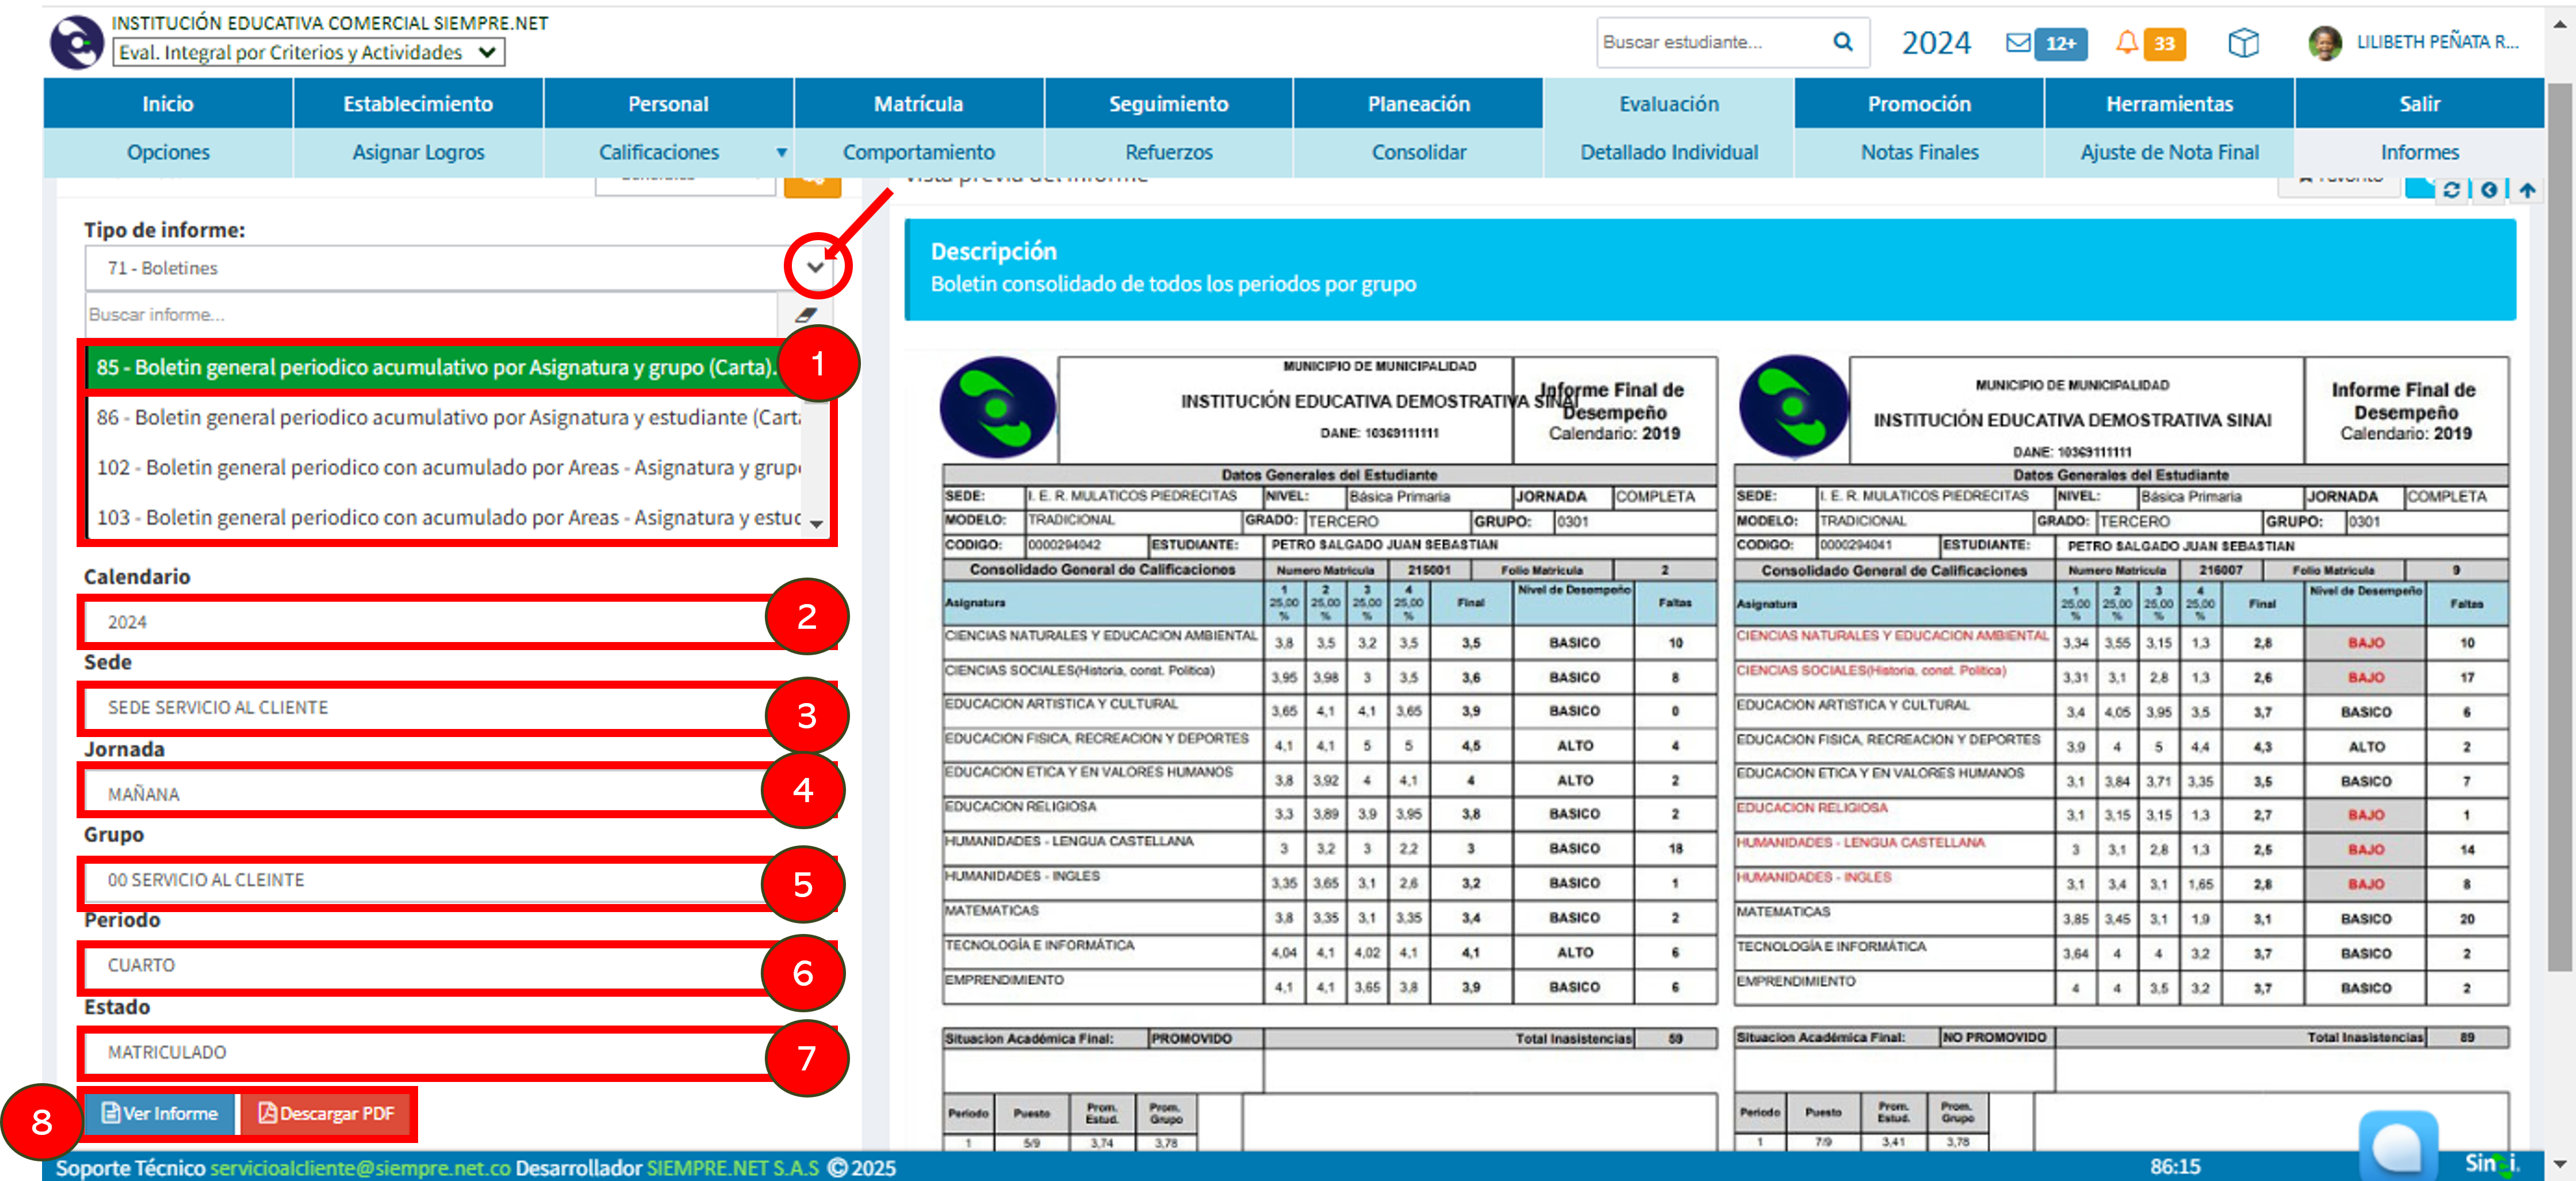Click the SIEMPRE.NET S.A.S developer link
This screenshot has width=2576, height=1181.
coord(732,1167)
